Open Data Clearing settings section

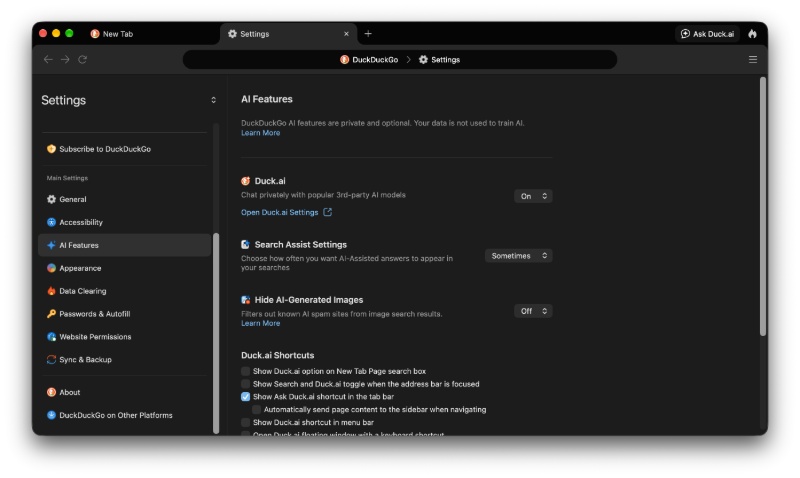tap(124, 291)
